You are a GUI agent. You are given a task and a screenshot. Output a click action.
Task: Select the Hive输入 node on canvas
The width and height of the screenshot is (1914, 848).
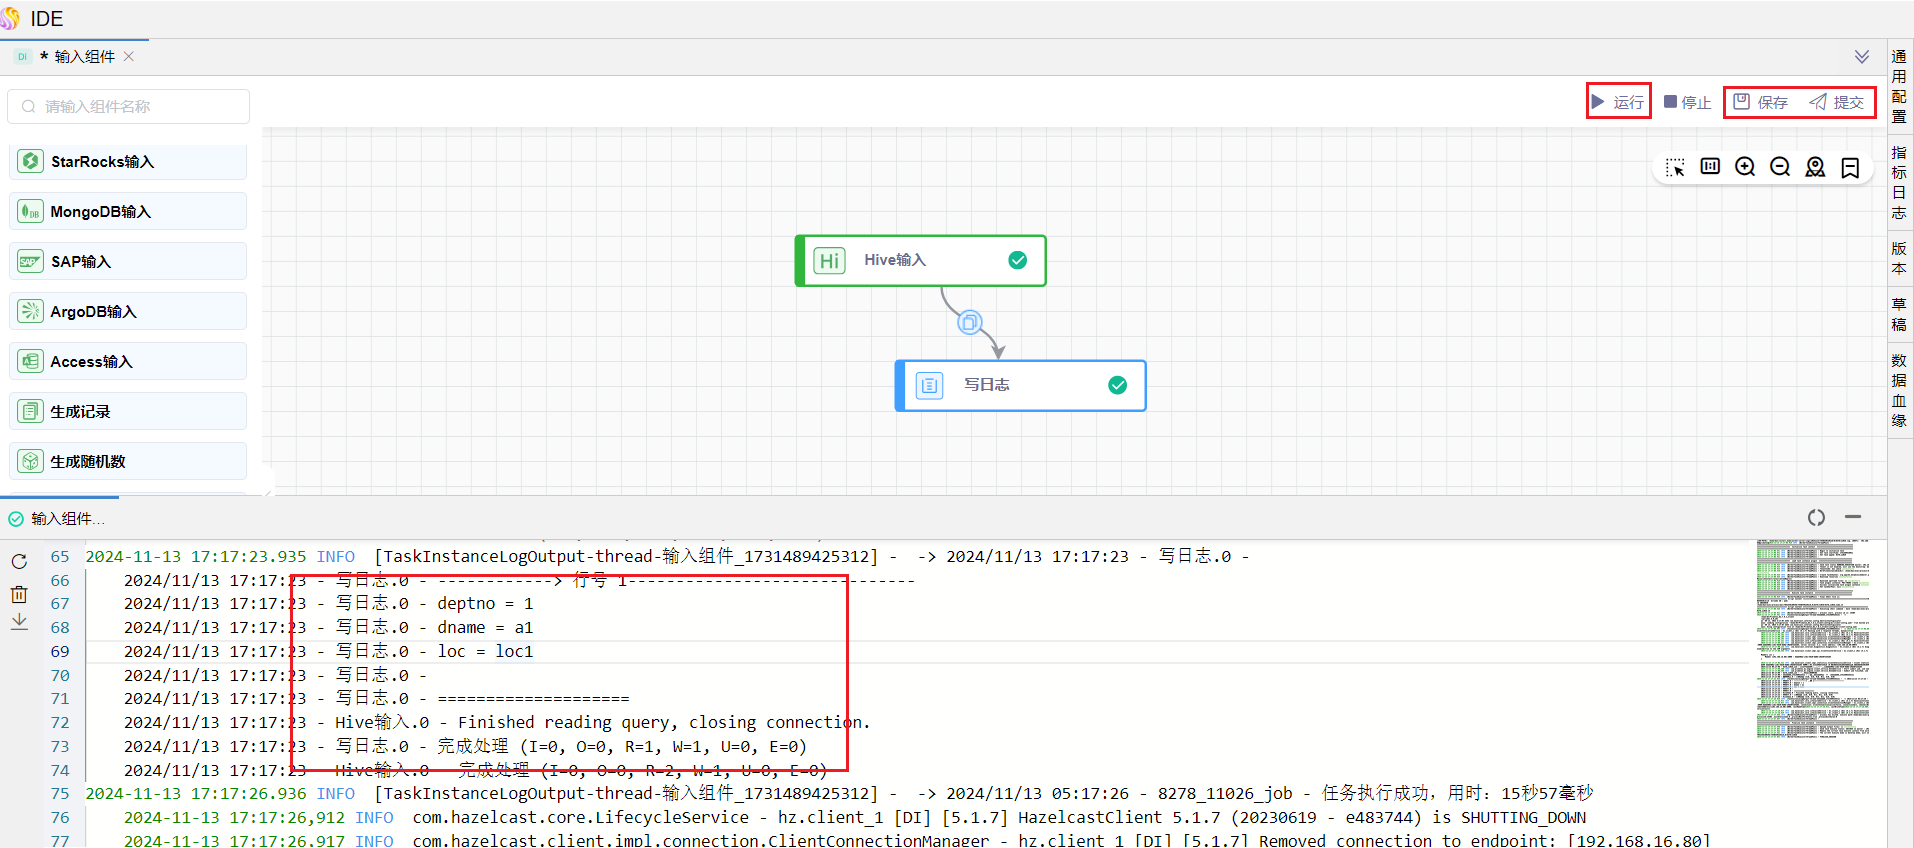pyautogui.click(x=920, y=261)
